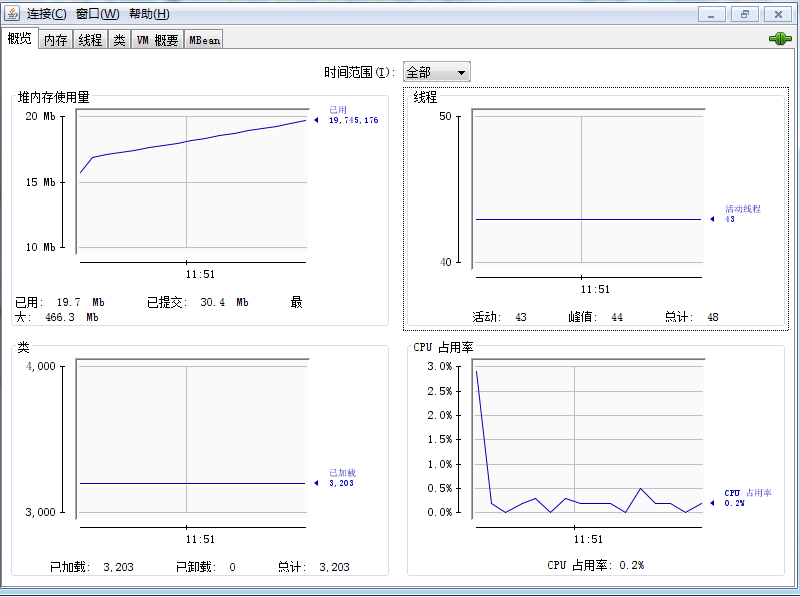Viewport: 800px width, 597px height.
Task: Restore the inner window size
Action: (x=745, y=14)
